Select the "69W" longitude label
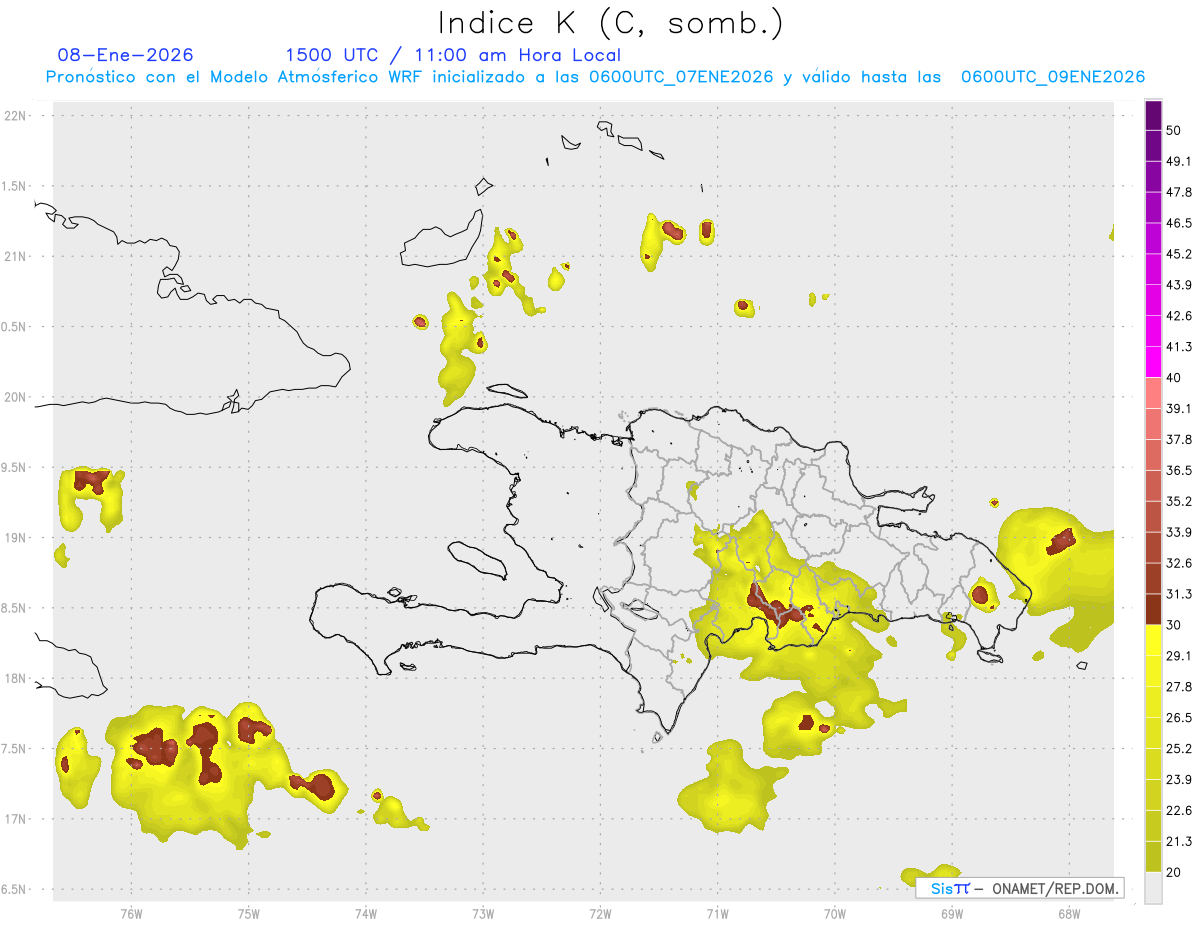The image size is (1200, 927). 951,914
